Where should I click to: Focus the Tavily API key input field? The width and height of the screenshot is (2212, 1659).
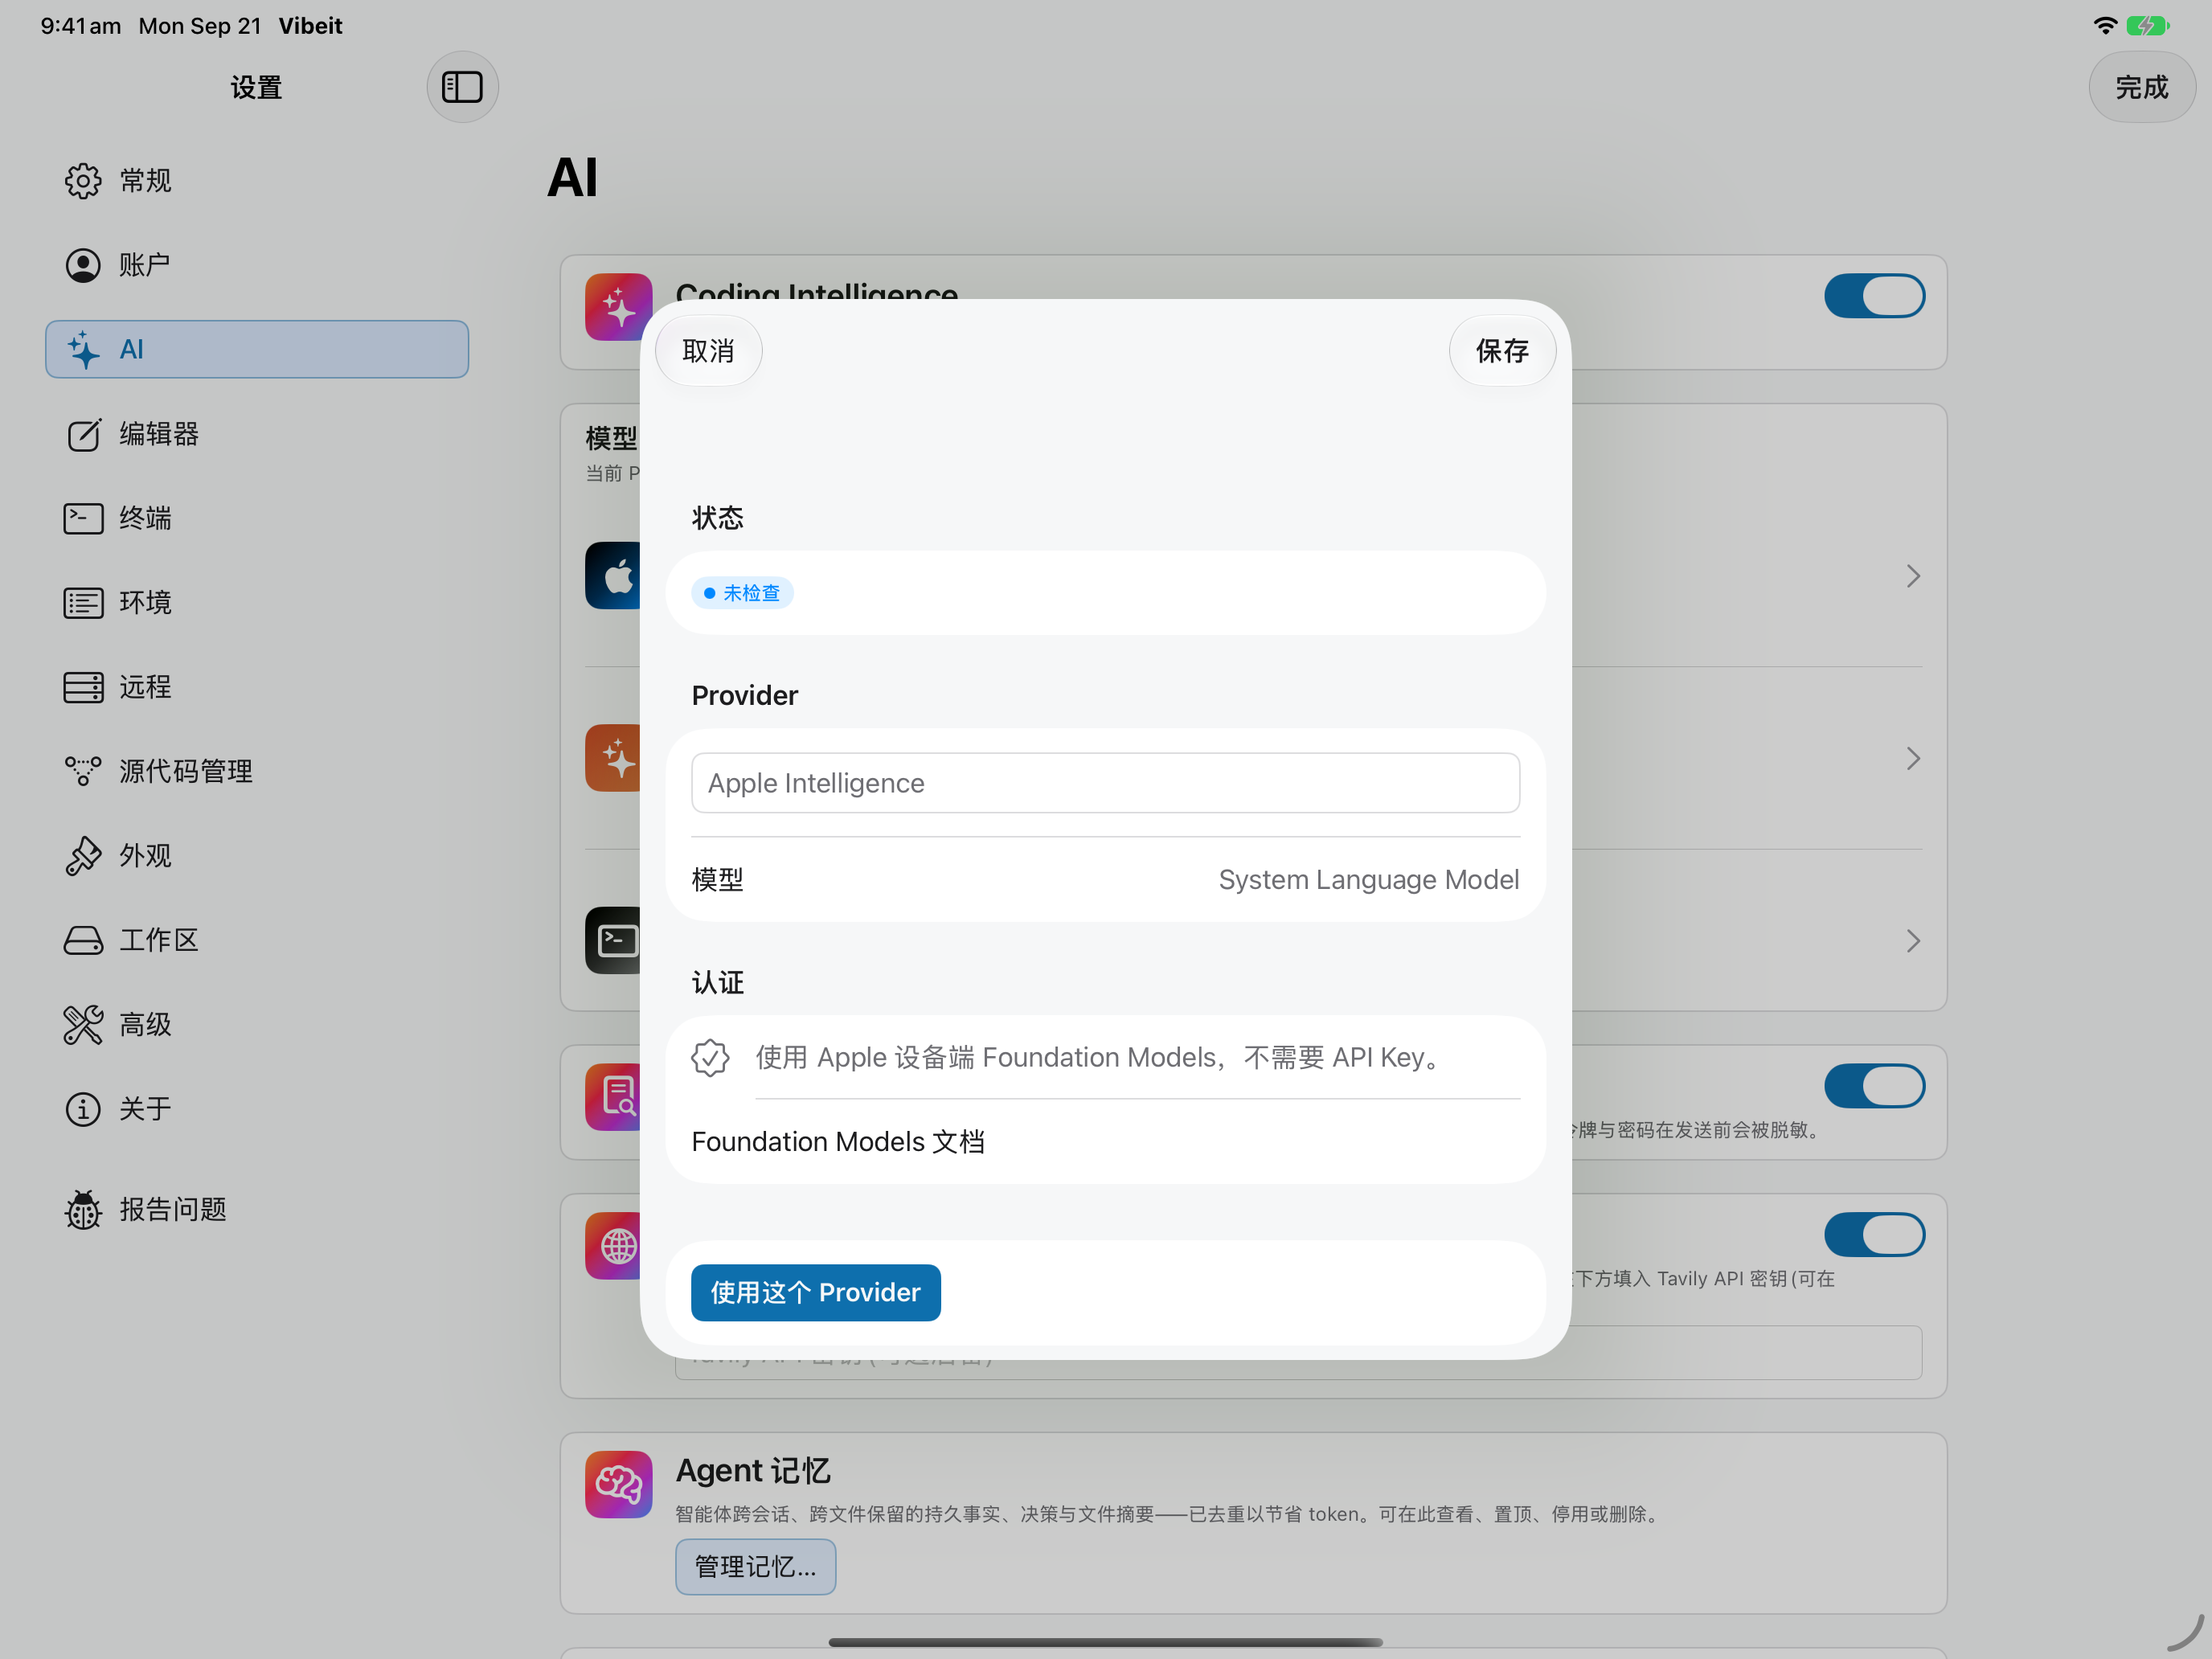pyautogui.click(x=1298, y=1353)
